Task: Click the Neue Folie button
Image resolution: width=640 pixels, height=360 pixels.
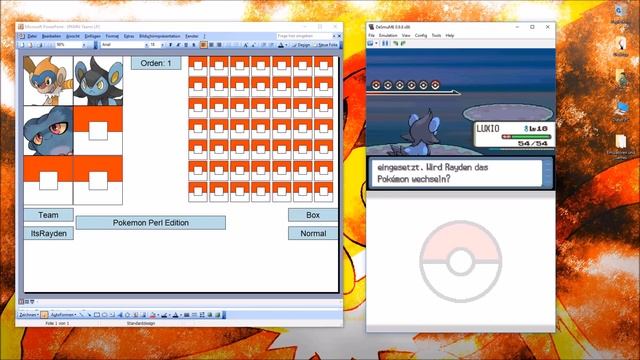Action: click(326, 45)
